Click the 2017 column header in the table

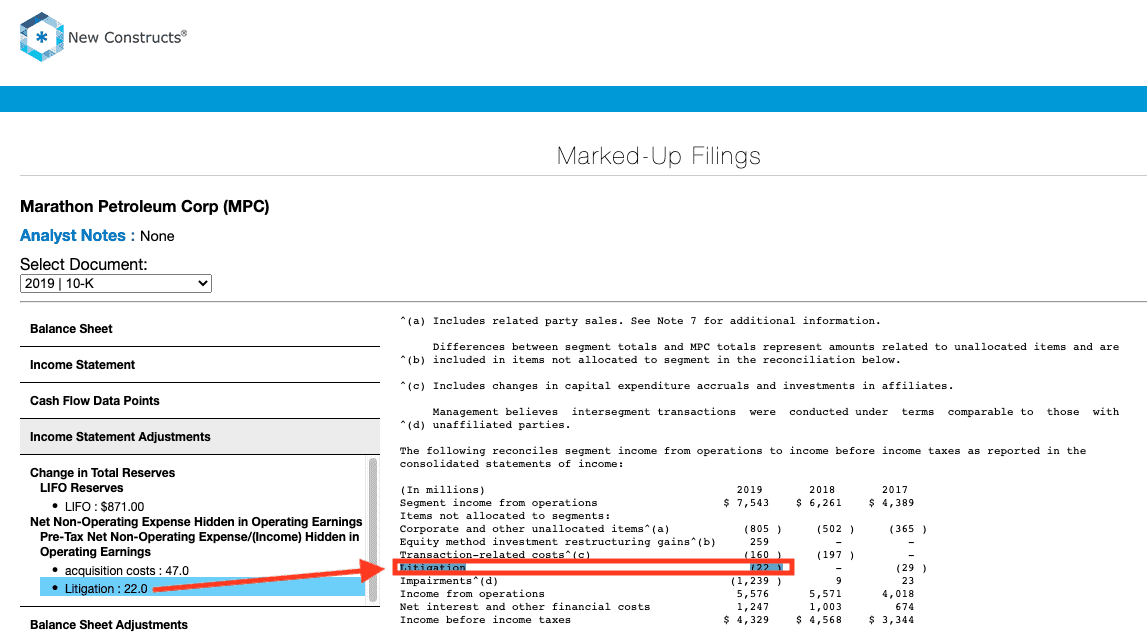click(895, 490)
